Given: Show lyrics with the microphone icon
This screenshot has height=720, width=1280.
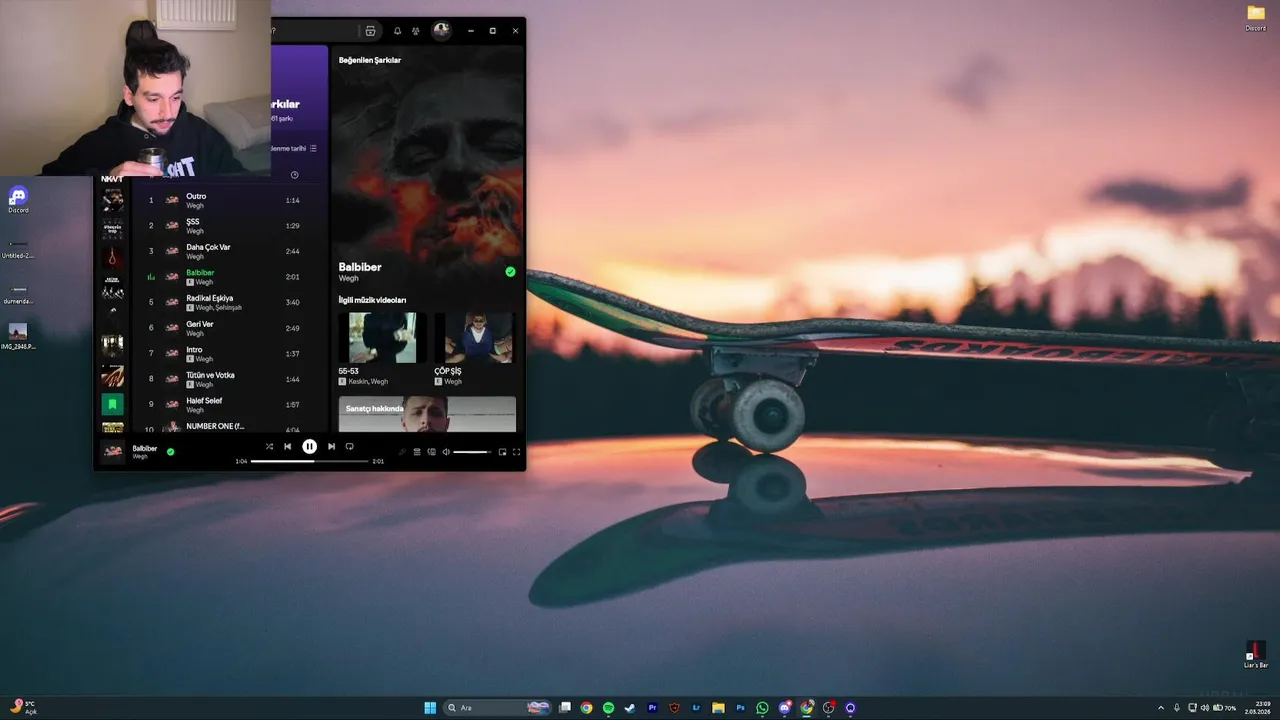Looking at the screenshot, I should click(402, 452).
